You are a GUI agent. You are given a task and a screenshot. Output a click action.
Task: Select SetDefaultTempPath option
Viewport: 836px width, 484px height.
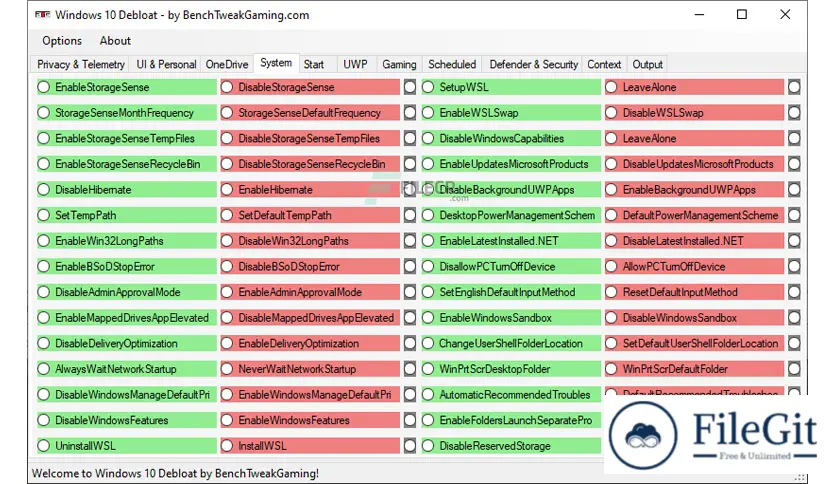(x=310, y=215)
